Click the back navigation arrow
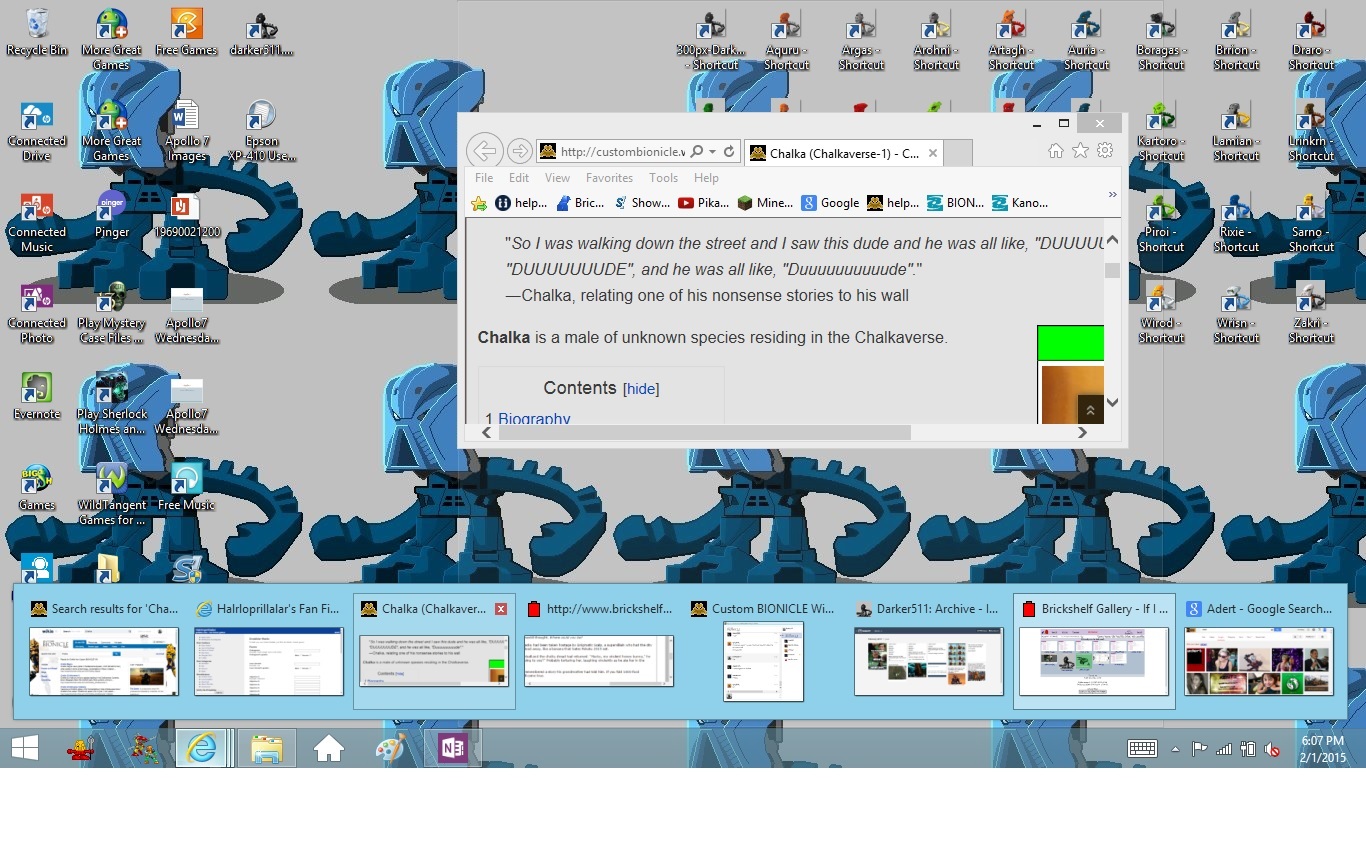Image resolution: width=1366 pixels, height=864 pixels. (485, 151)
